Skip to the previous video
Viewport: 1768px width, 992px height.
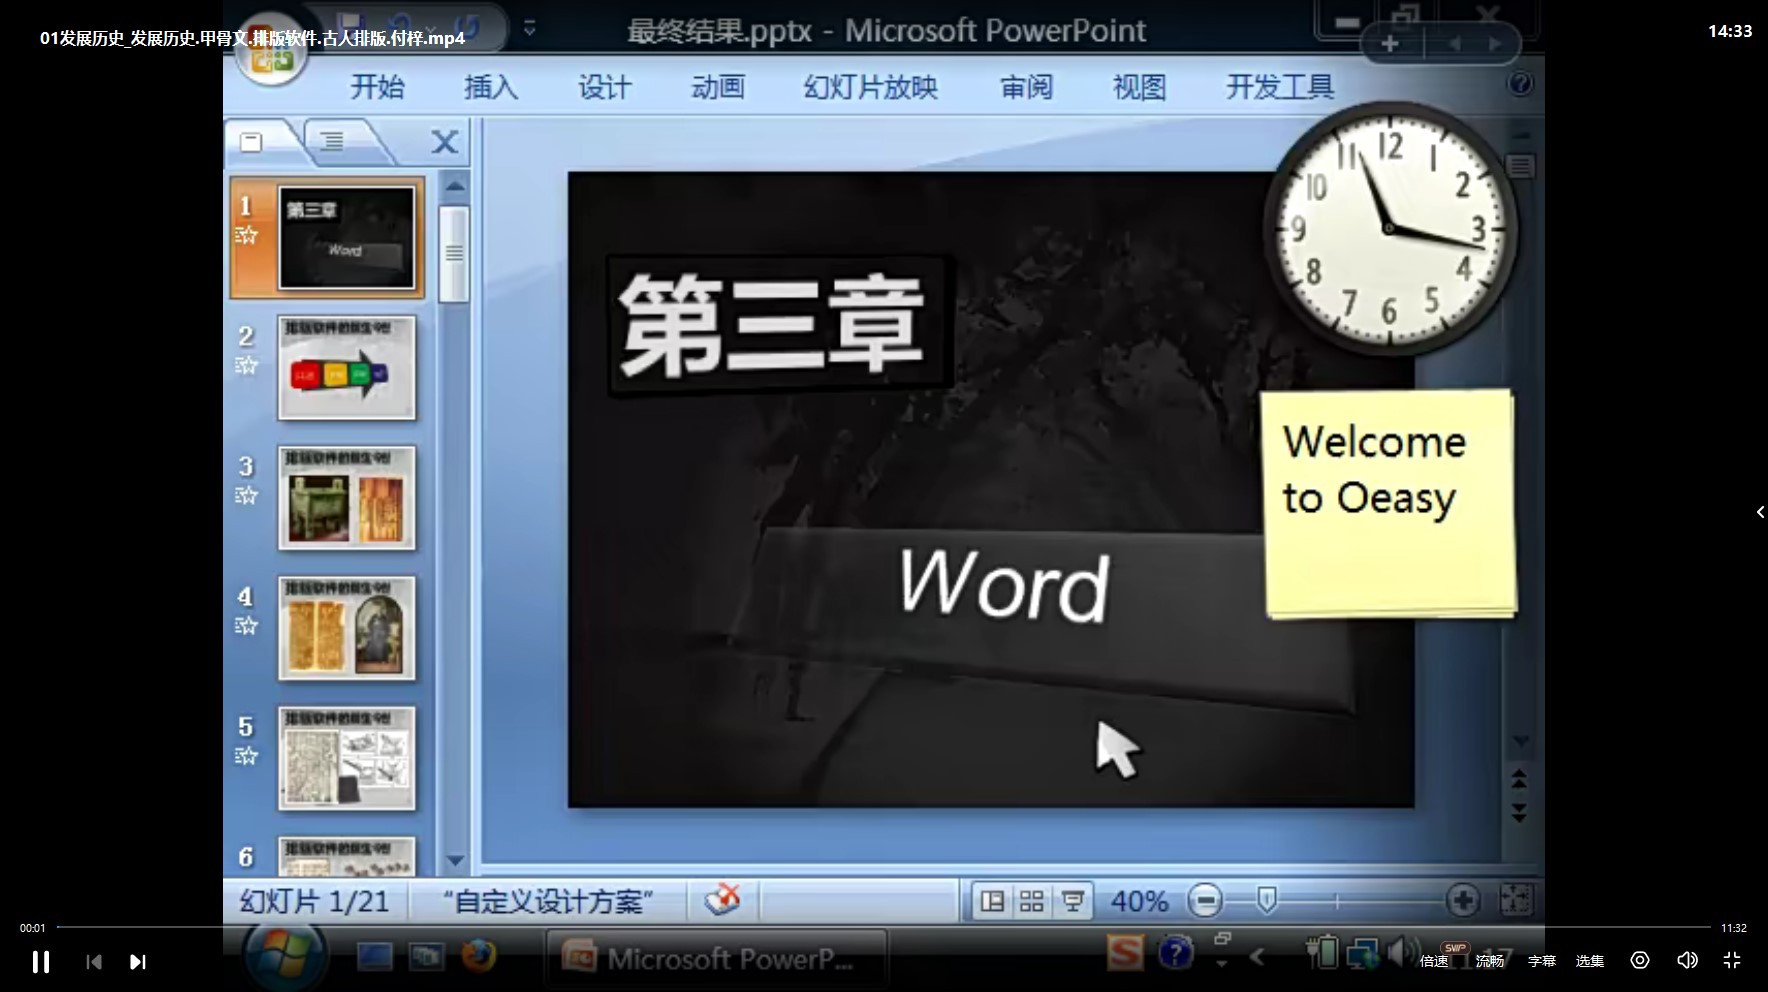[x=94, y=962]
